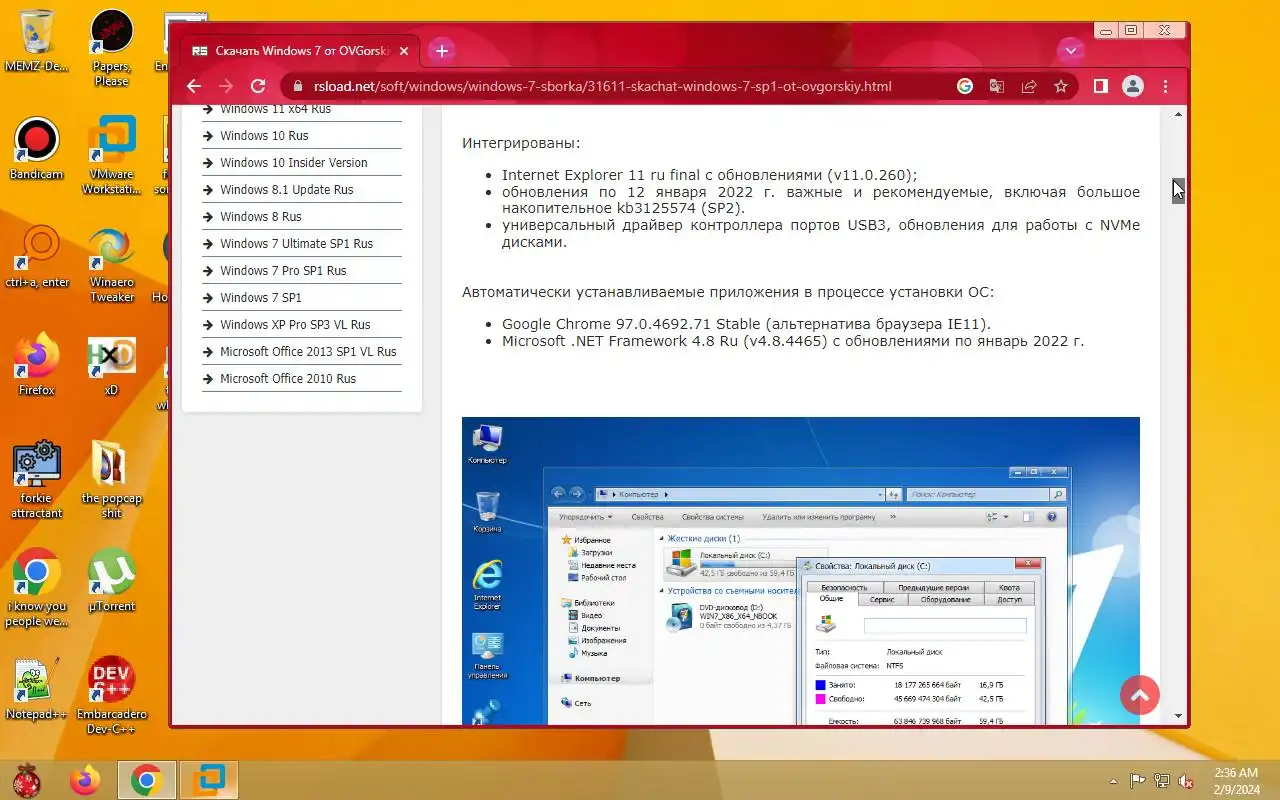This screenshot has width=1280, height=800.
Task: Open the network tray icon
Action: click(1162, 781)
